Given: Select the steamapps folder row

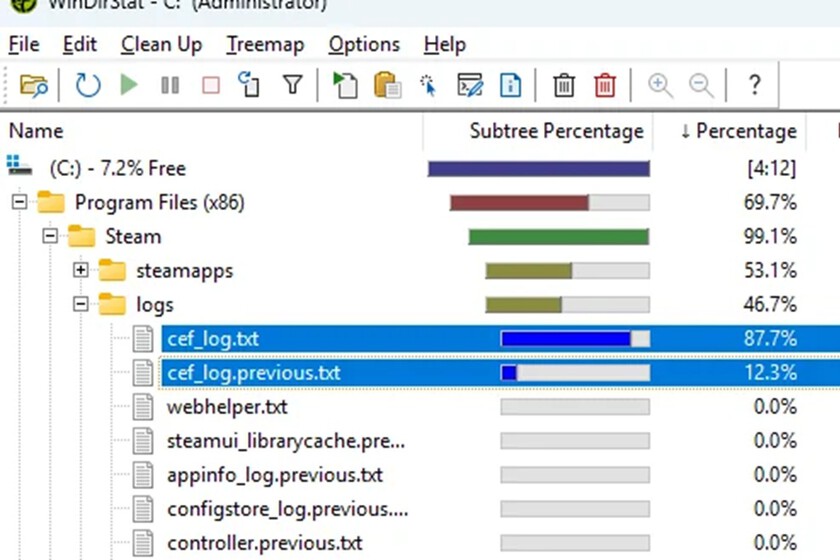Looking at the screenshot, I should pyautogui.click(x=420, y=270).
